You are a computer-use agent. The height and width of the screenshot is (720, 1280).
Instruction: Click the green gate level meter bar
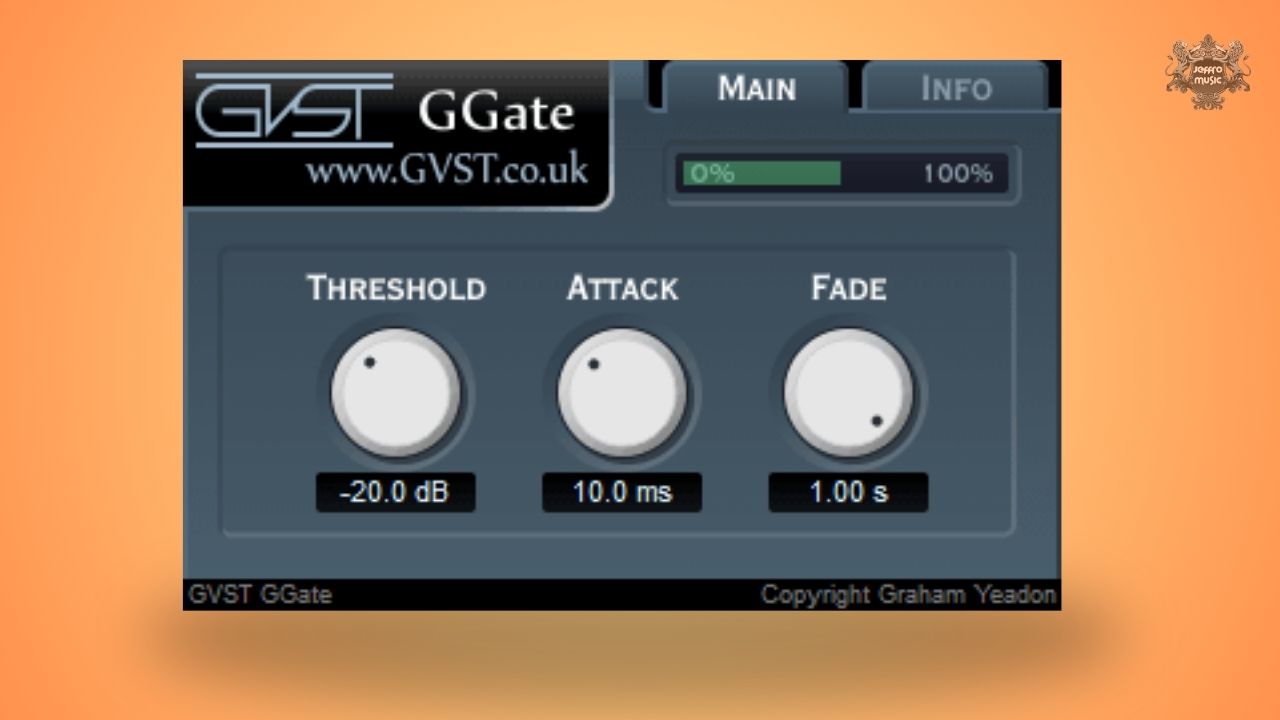click(x=762, y=174)
